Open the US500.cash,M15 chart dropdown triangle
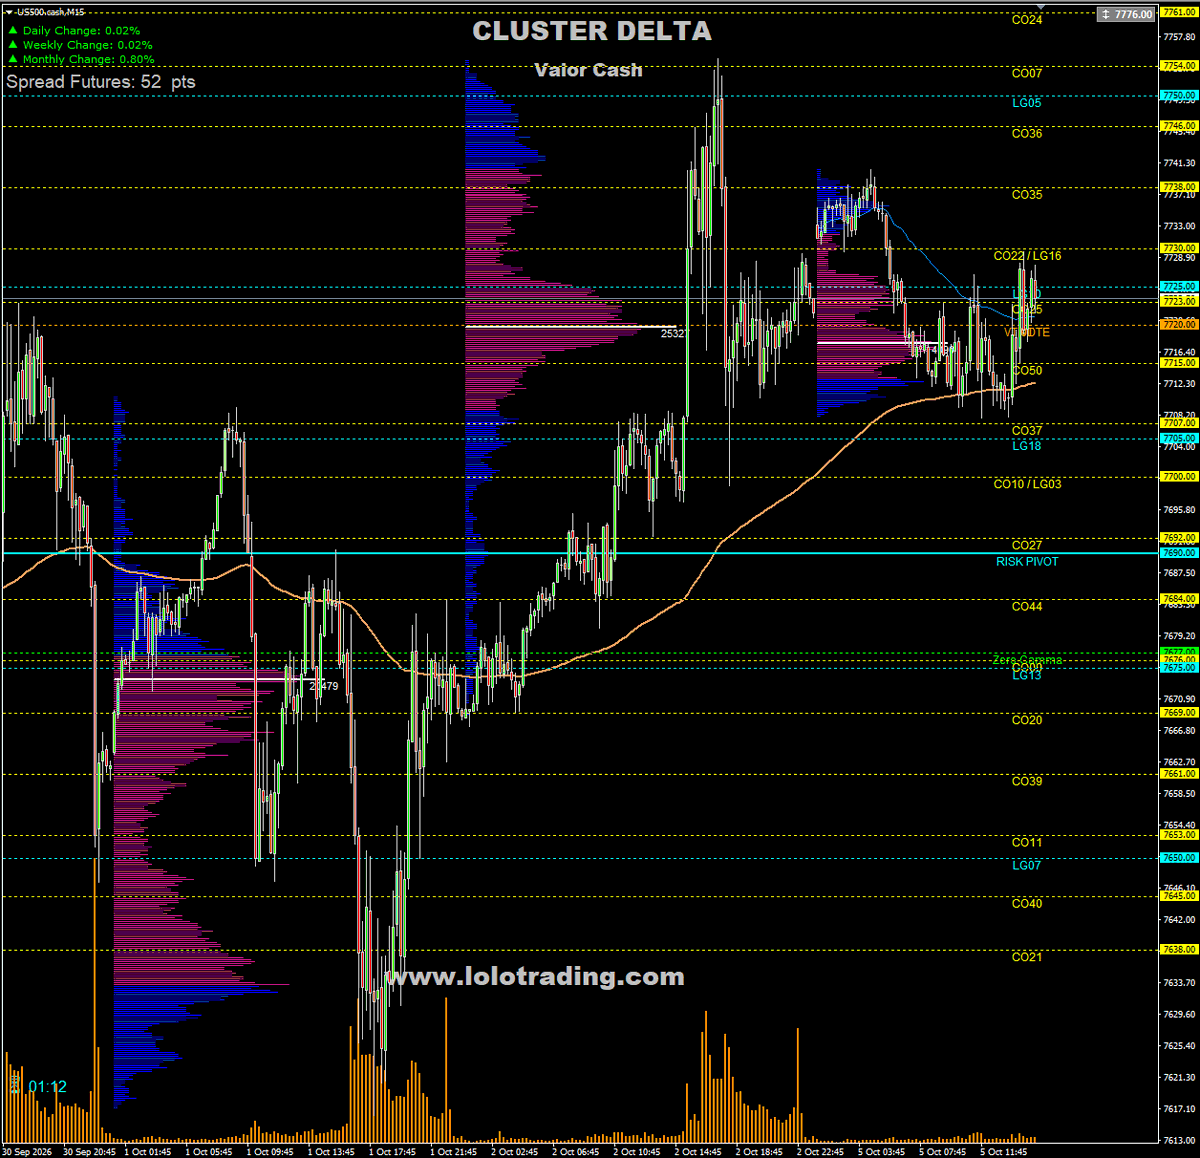This screenshot has width=1200, height=1158. (x=8, y=13)
